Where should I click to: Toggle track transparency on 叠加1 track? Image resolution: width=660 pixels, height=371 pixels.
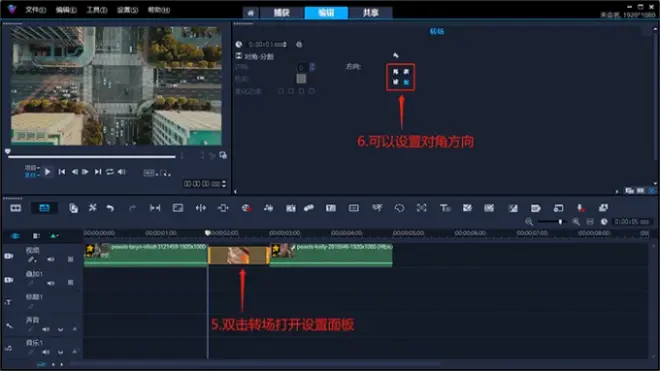pyautogui.click(x=71, y=283)
